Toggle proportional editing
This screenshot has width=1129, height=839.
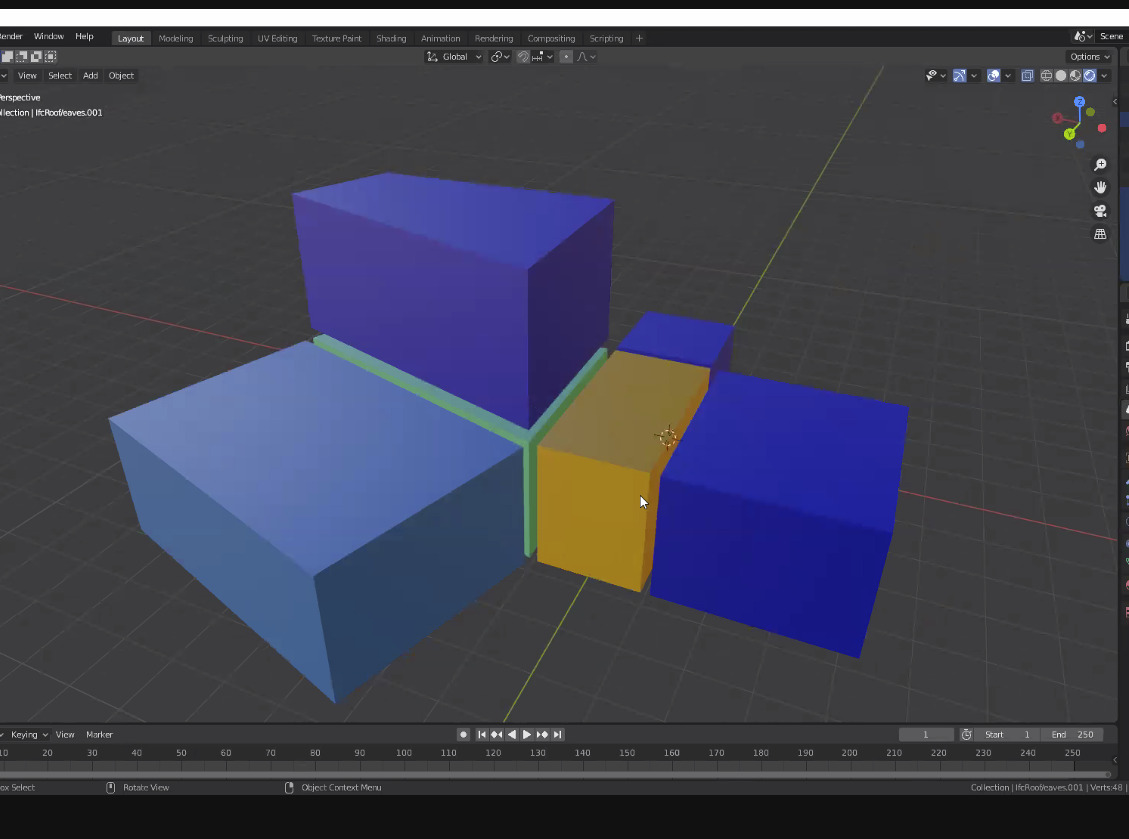pos(566,57)
